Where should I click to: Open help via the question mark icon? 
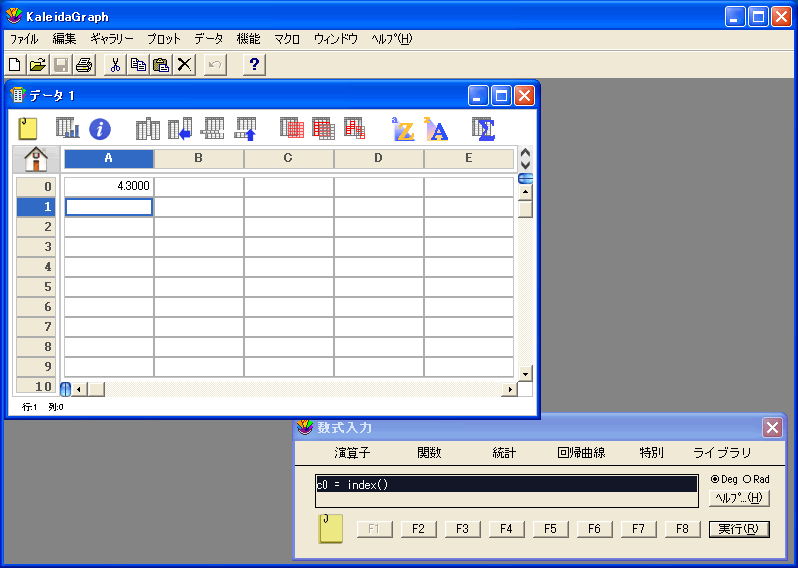[254, 65]
